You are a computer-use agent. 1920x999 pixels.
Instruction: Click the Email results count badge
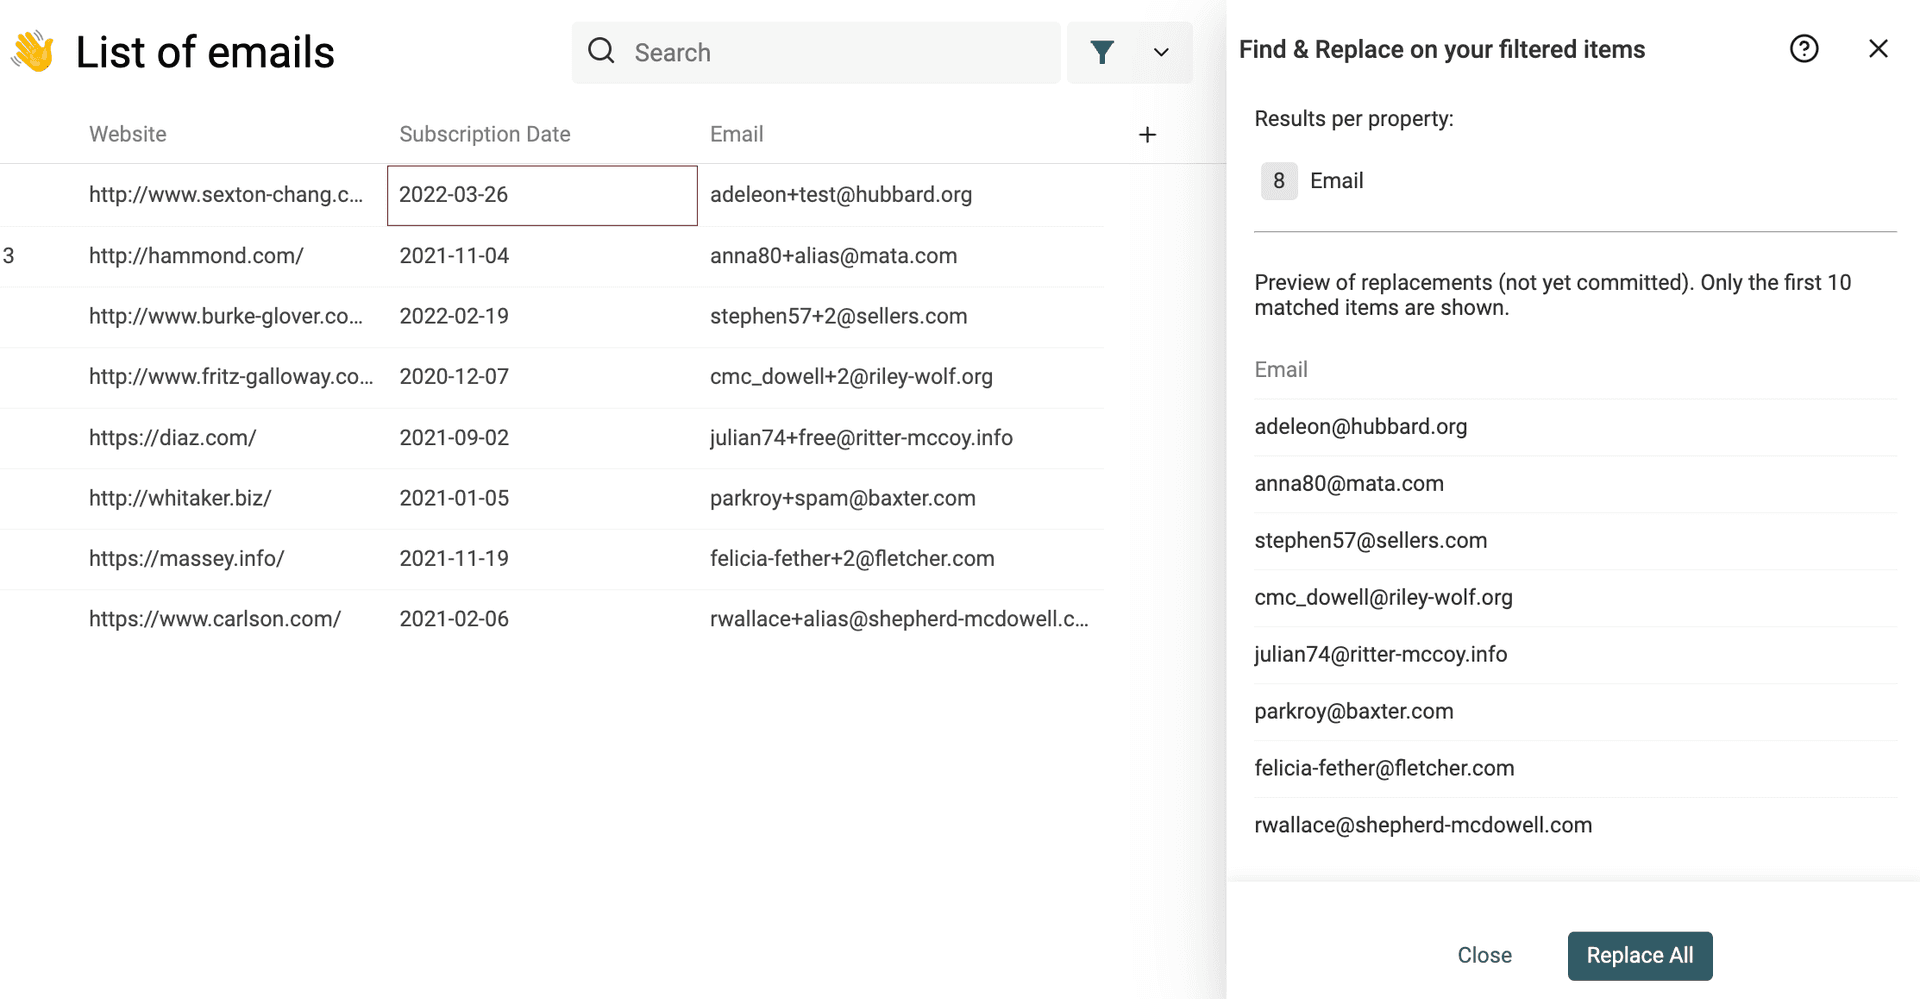click(x=1278, y=181)
